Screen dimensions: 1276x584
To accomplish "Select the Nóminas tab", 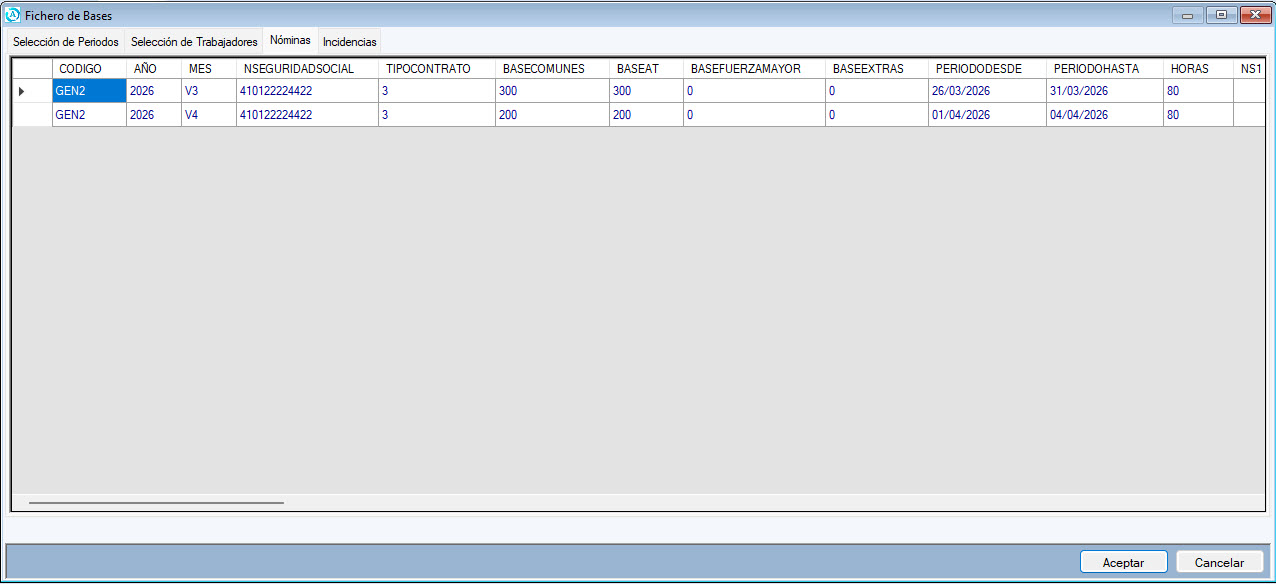I will pyautogui.click(x=290, y=41).
